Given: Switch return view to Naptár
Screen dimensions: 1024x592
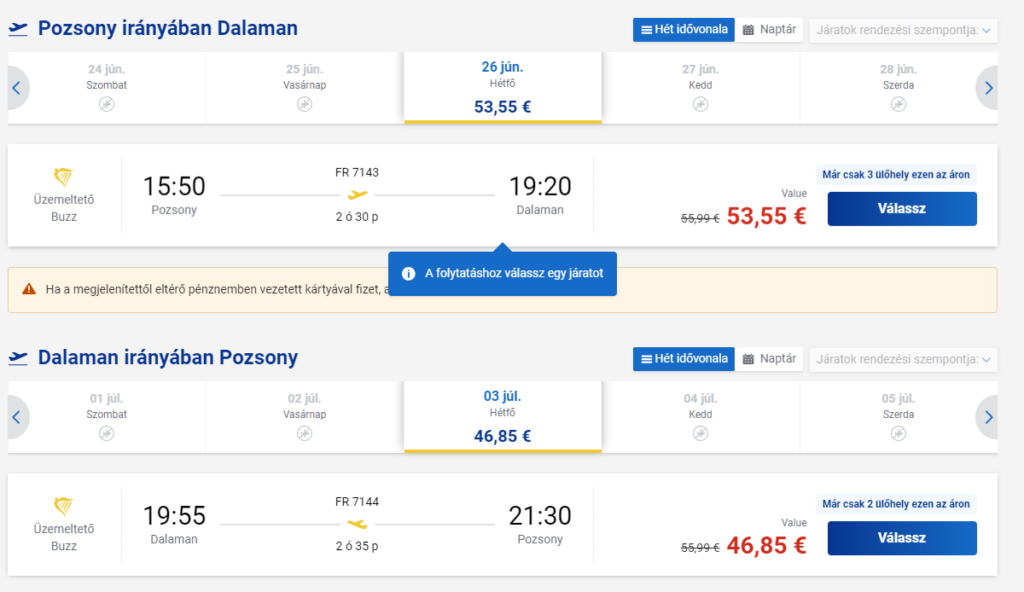Looking at the screenshot, I should click(769, 359).
